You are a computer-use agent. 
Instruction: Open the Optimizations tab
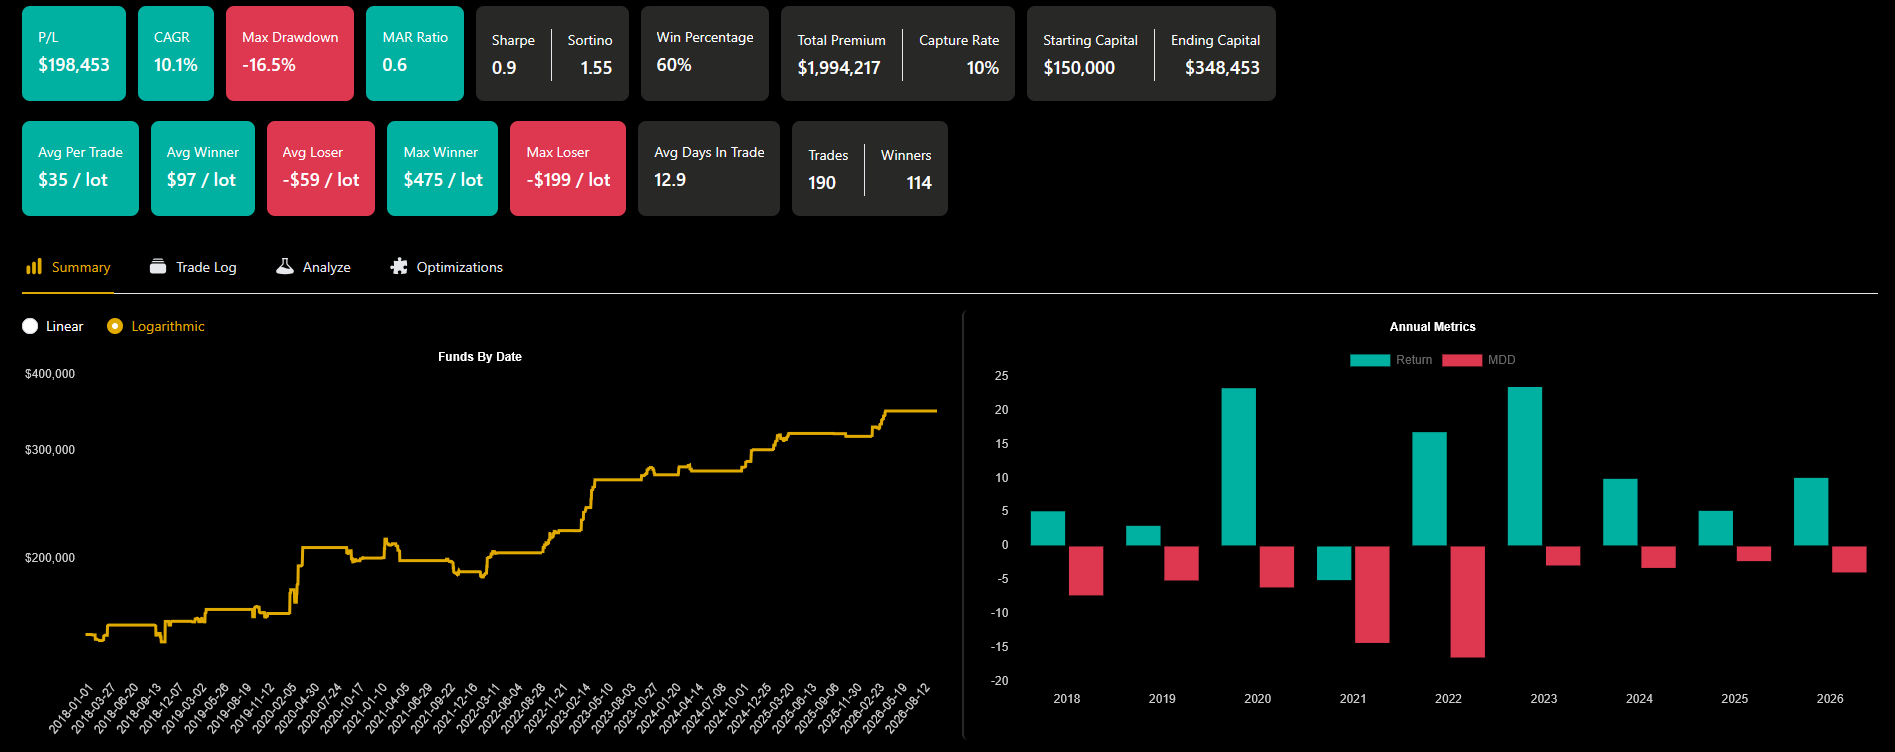click(446, 267)
